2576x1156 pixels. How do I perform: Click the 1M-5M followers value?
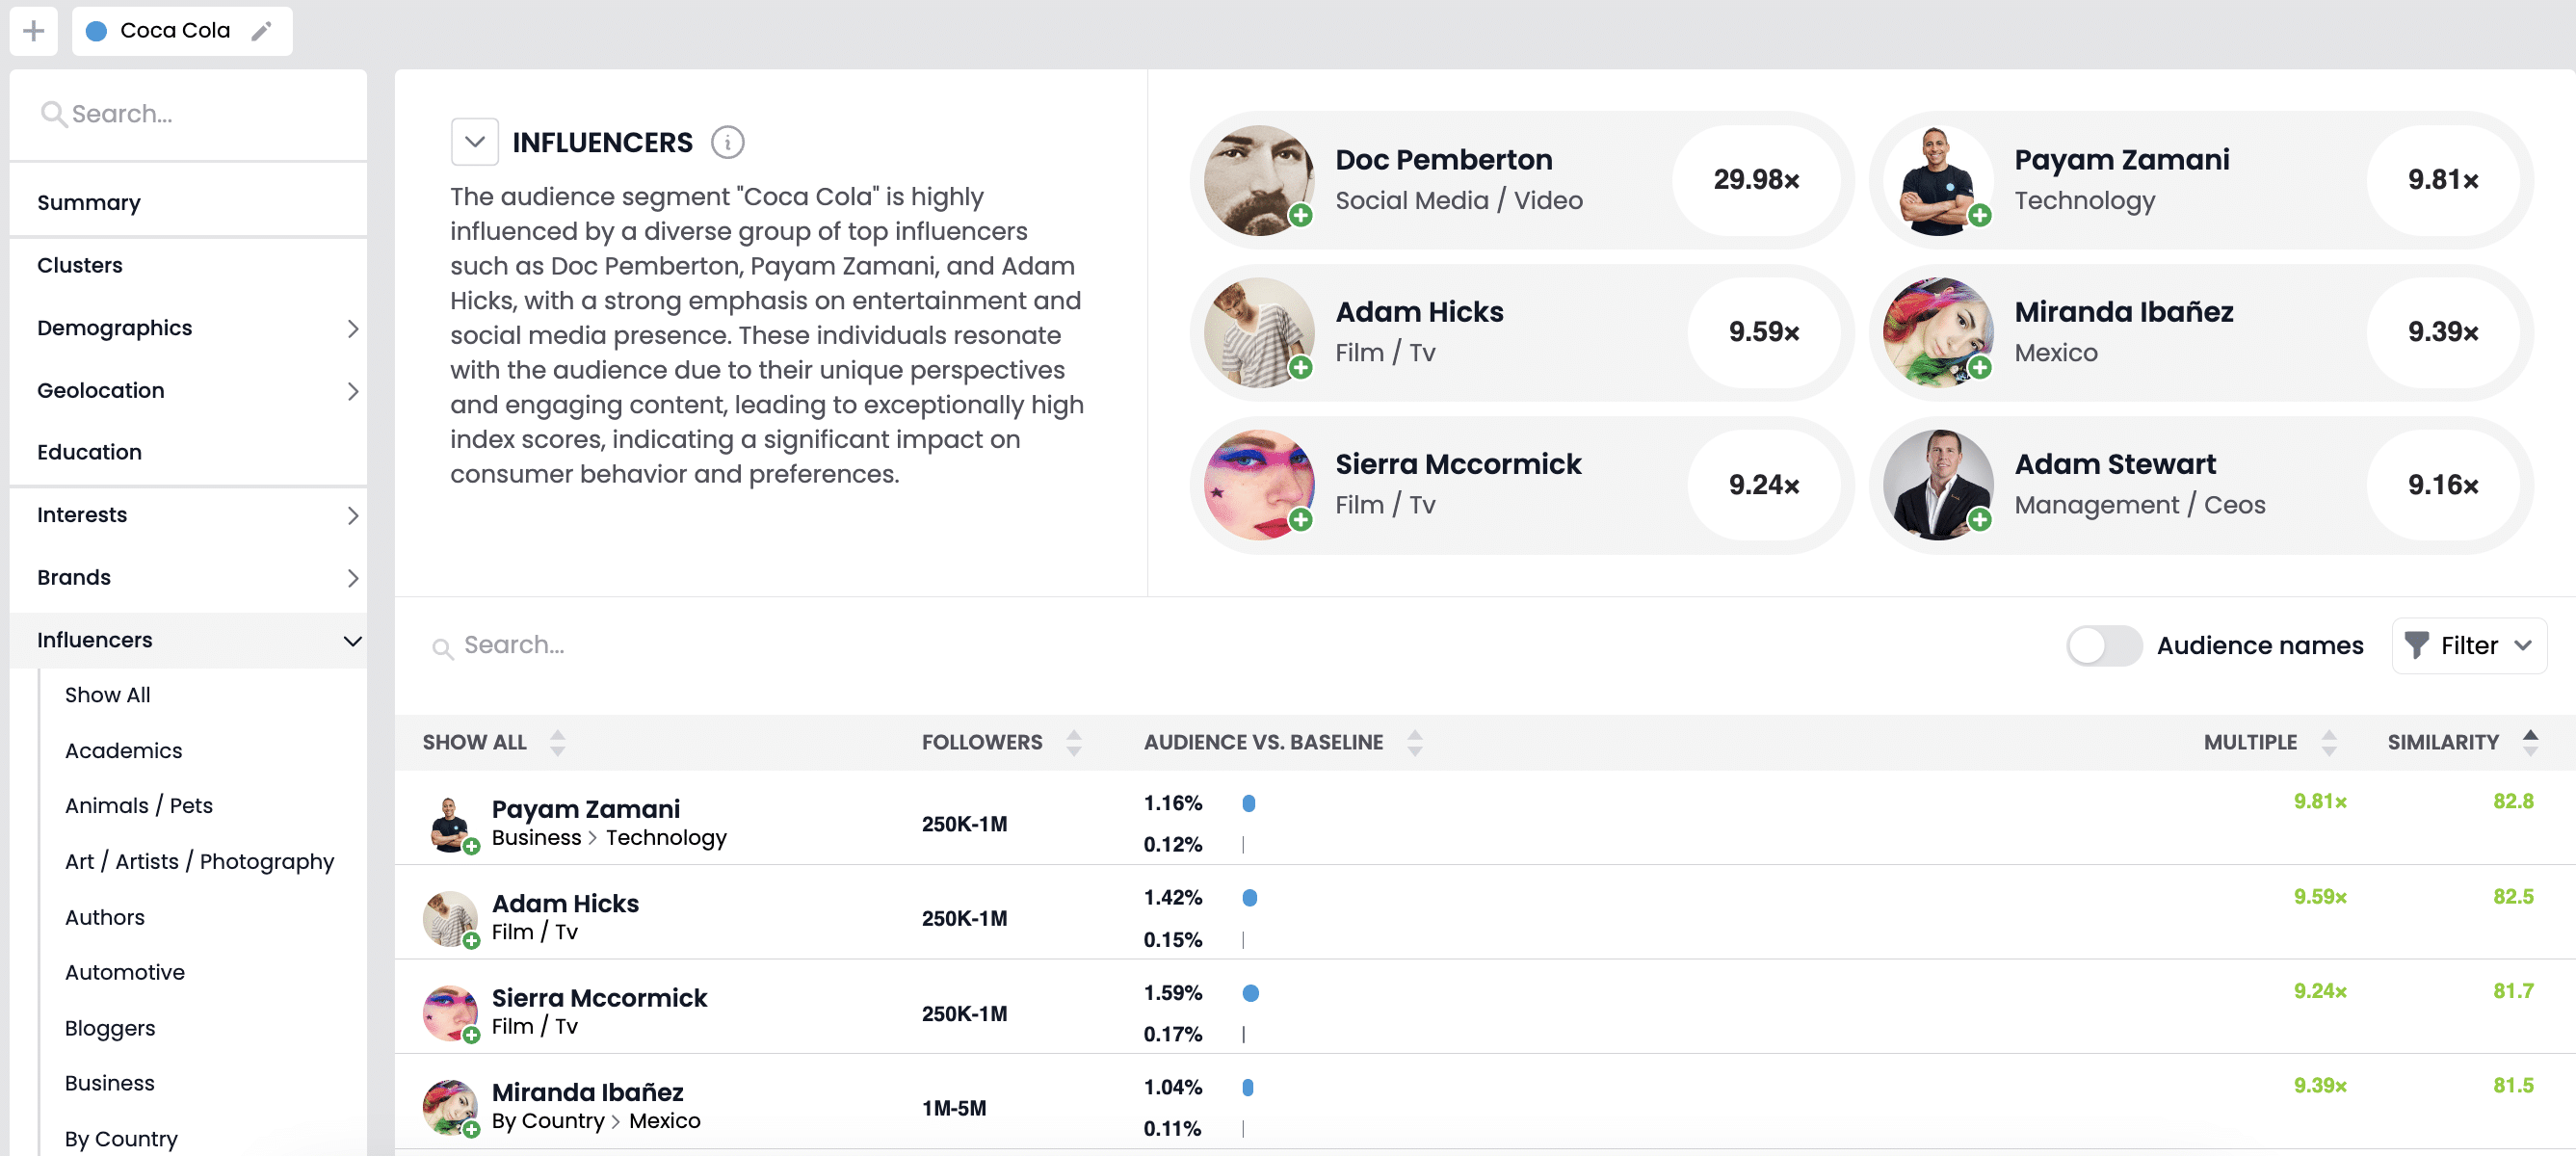tap(954, 1108)
